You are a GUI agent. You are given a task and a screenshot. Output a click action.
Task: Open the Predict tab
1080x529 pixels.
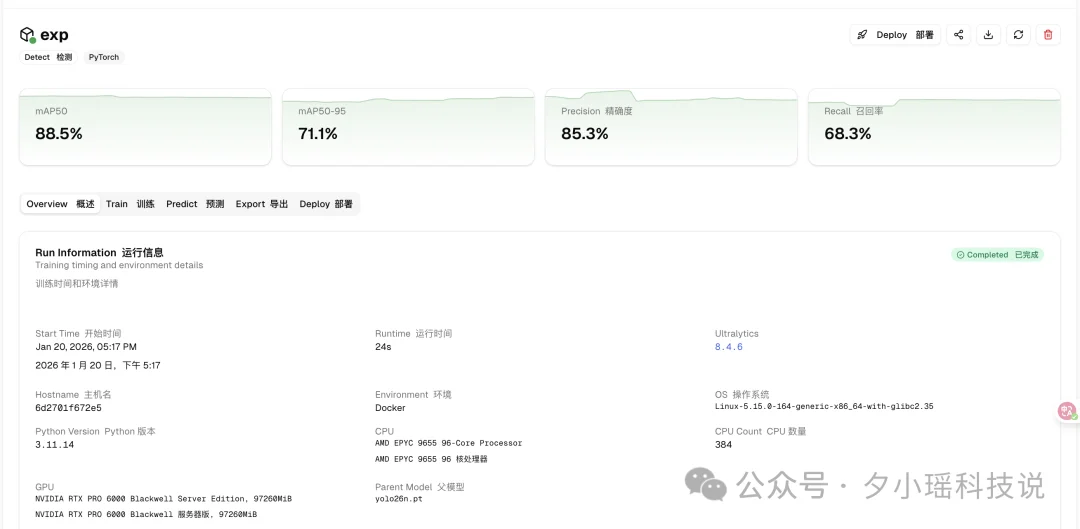click(195, 204)
